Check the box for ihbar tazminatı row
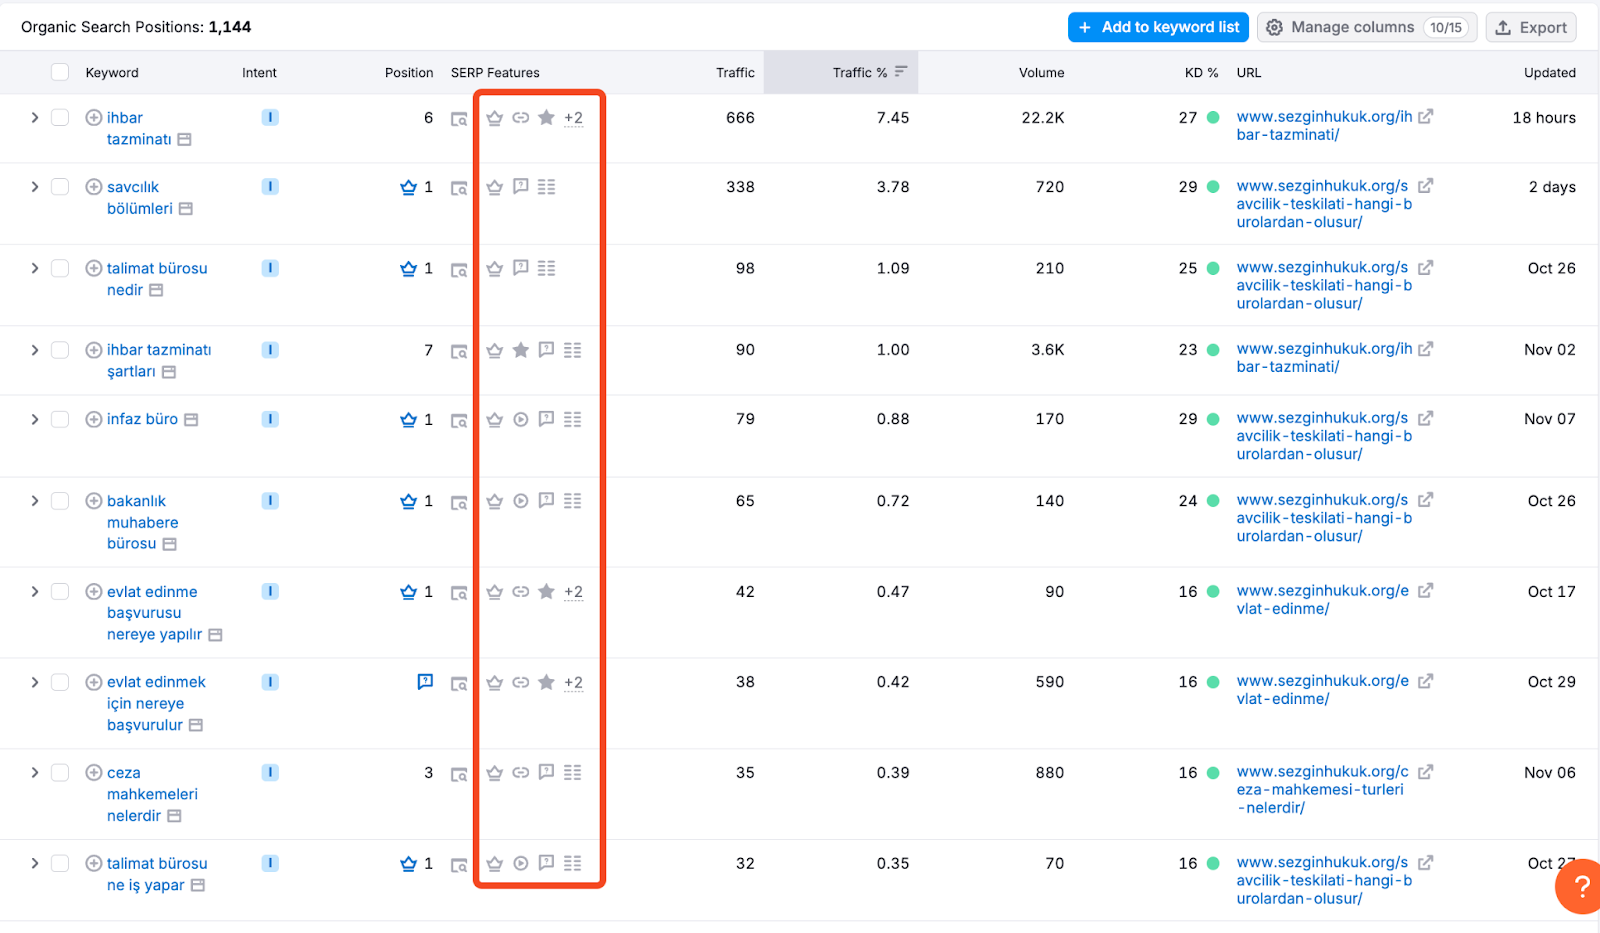Viewport: 1600px width, 933px height. [60, 118]
